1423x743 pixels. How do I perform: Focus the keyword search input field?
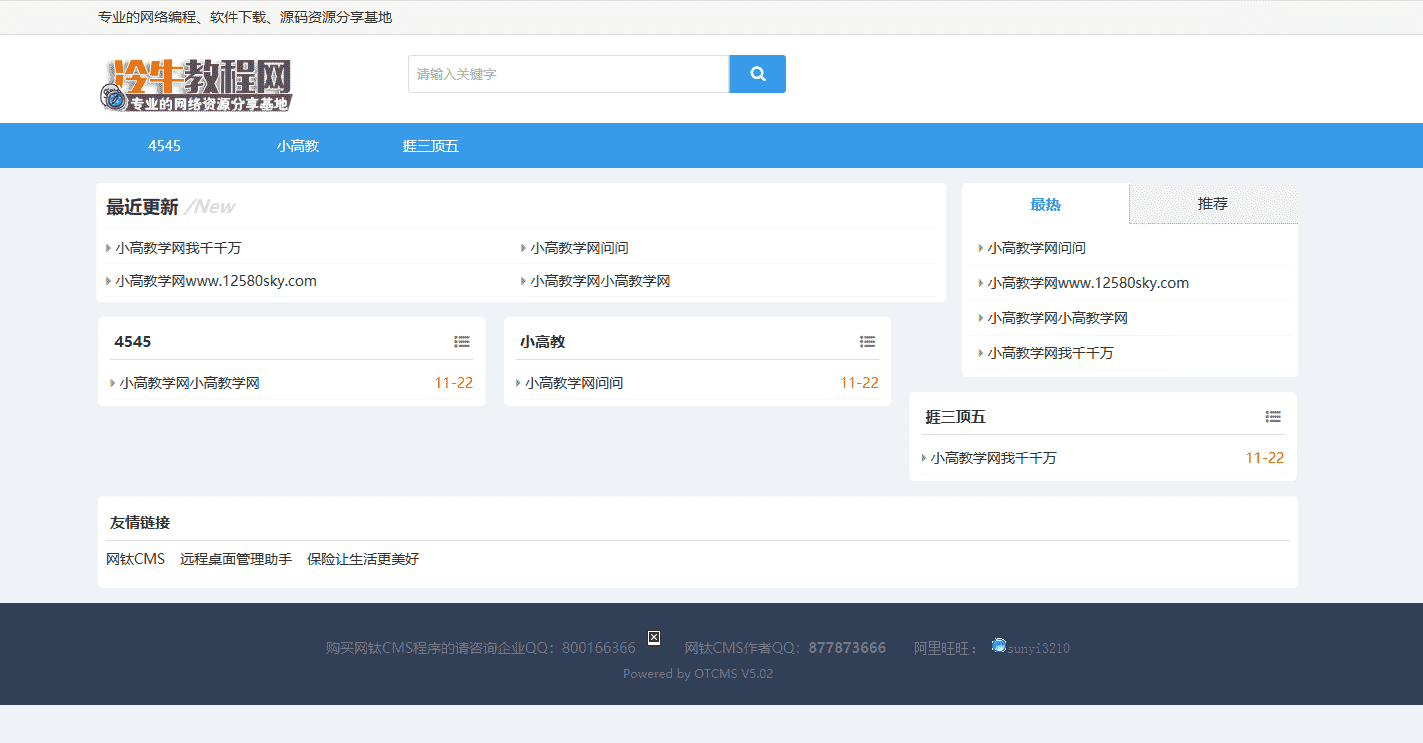tap(568, 74)
